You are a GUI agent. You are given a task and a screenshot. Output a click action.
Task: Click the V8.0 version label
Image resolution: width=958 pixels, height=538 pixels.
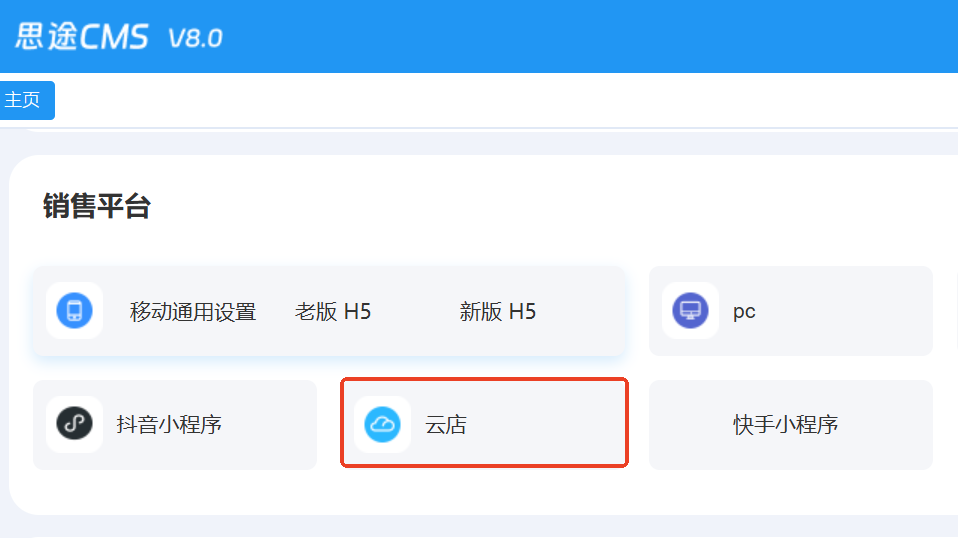(195, 38)
